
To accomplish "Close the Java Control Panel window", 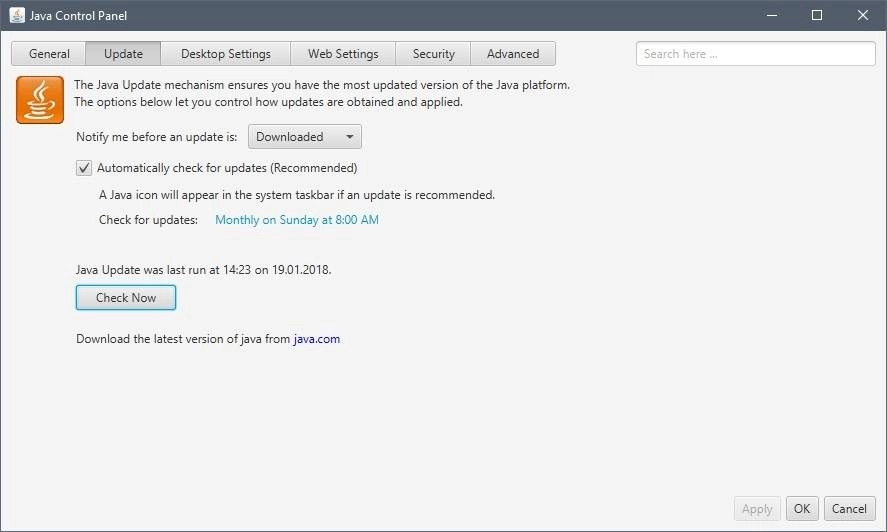I will tap(863, 15).
